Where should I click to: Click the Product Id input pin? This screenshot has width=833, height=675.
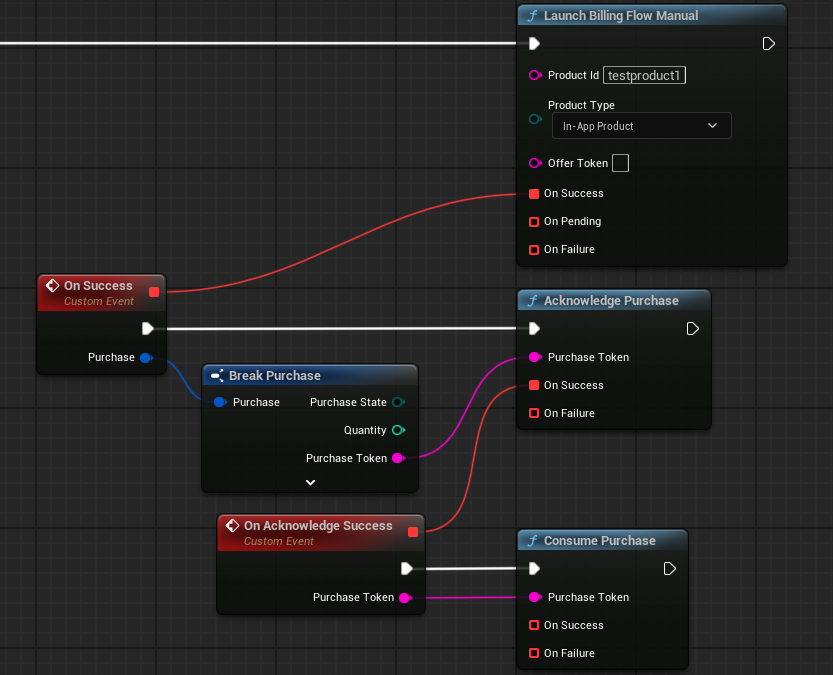coord(534,76)
